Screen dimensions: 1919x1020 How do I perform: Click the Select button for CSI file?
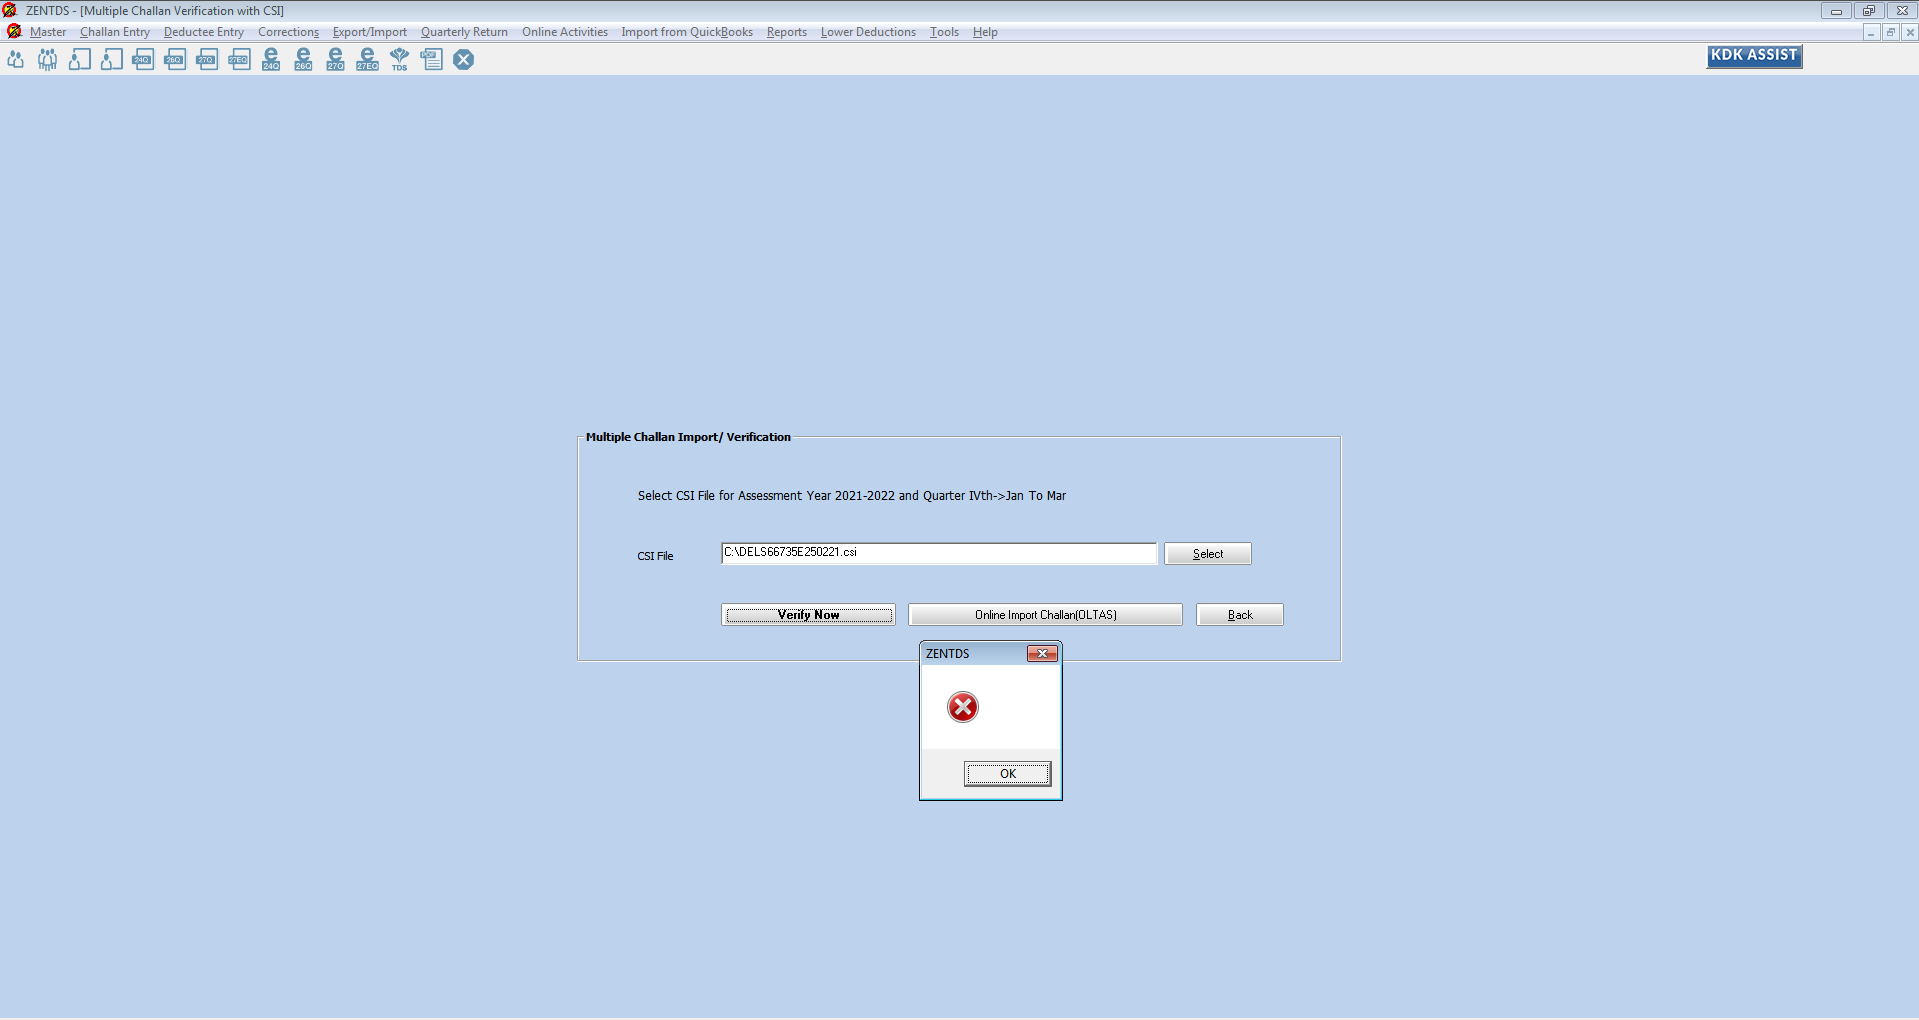coord(1208,554)
